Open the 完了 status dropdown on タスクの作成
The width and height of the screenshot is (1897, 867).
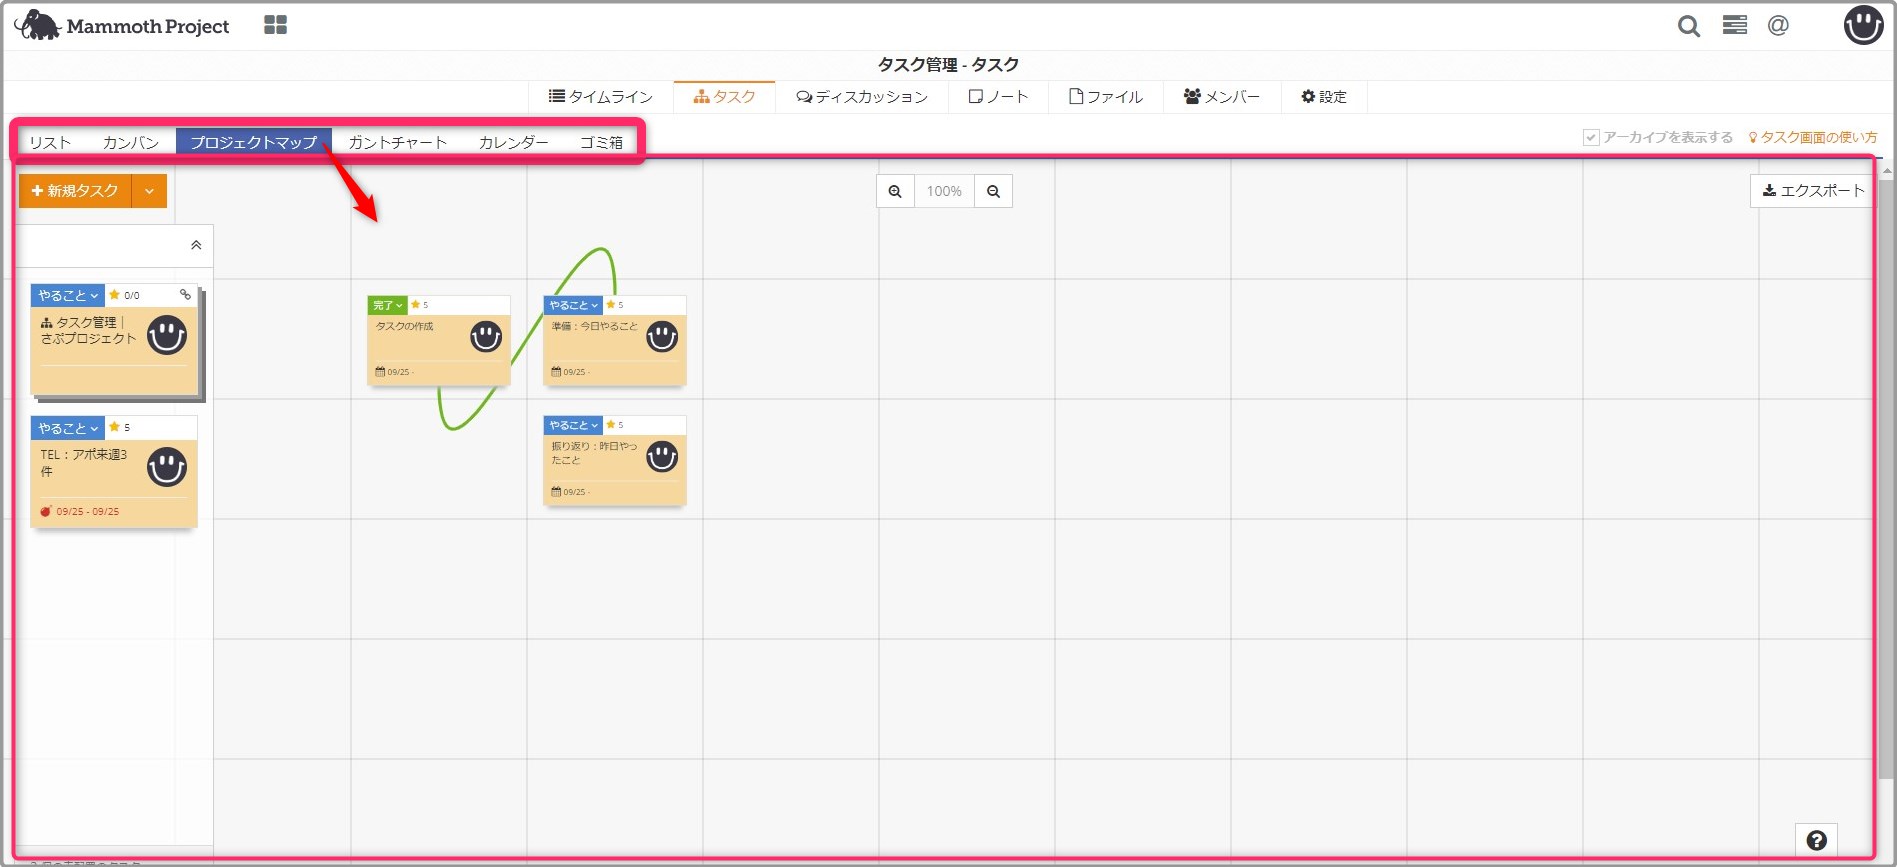[388, 305]
